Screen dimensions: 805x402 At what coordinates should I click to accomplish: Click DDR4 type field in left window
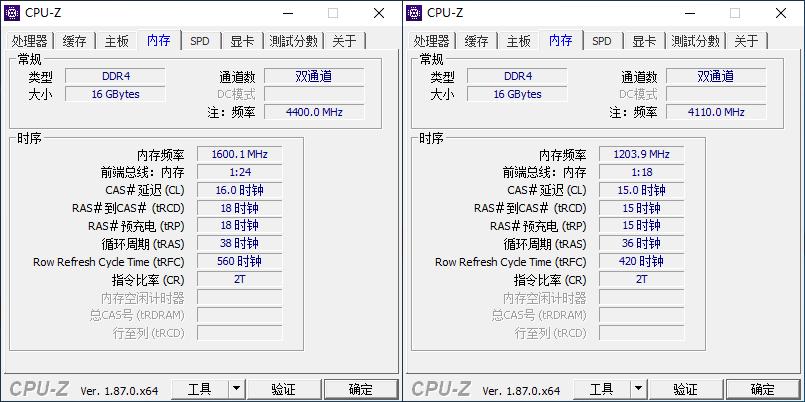pyautogui.click(x=116, y=76)
